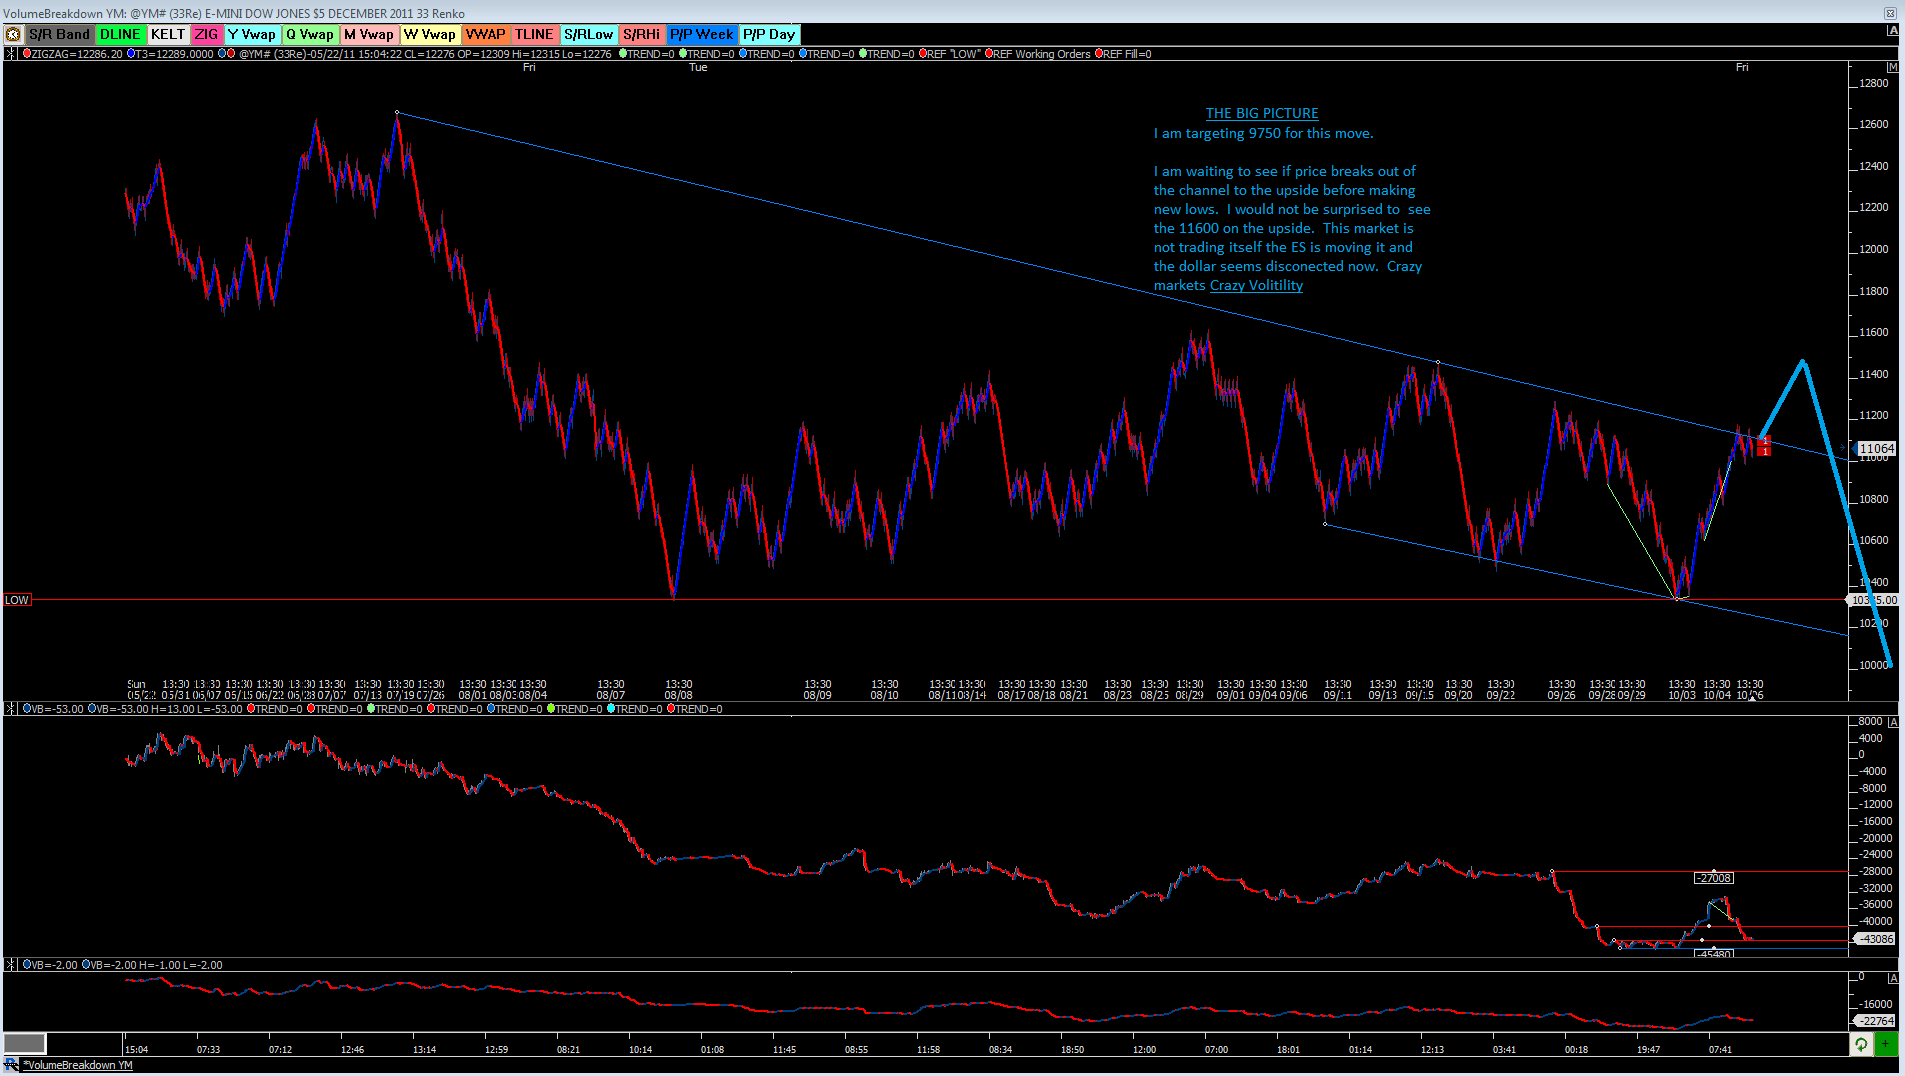This screenshot has width=1905, height=1076.
Task: Click the blue T3 indicator dot
Action: point(130,54)
